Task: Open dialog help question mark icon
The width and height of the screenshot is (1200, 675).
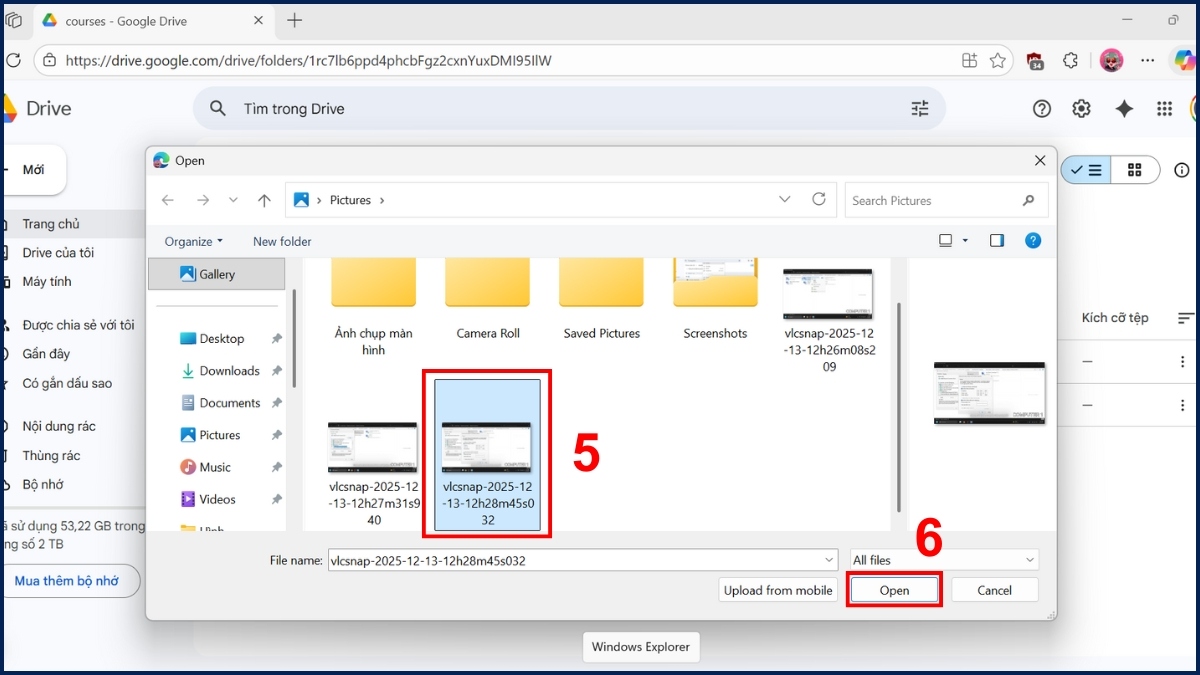Action: pos(1033,241)
